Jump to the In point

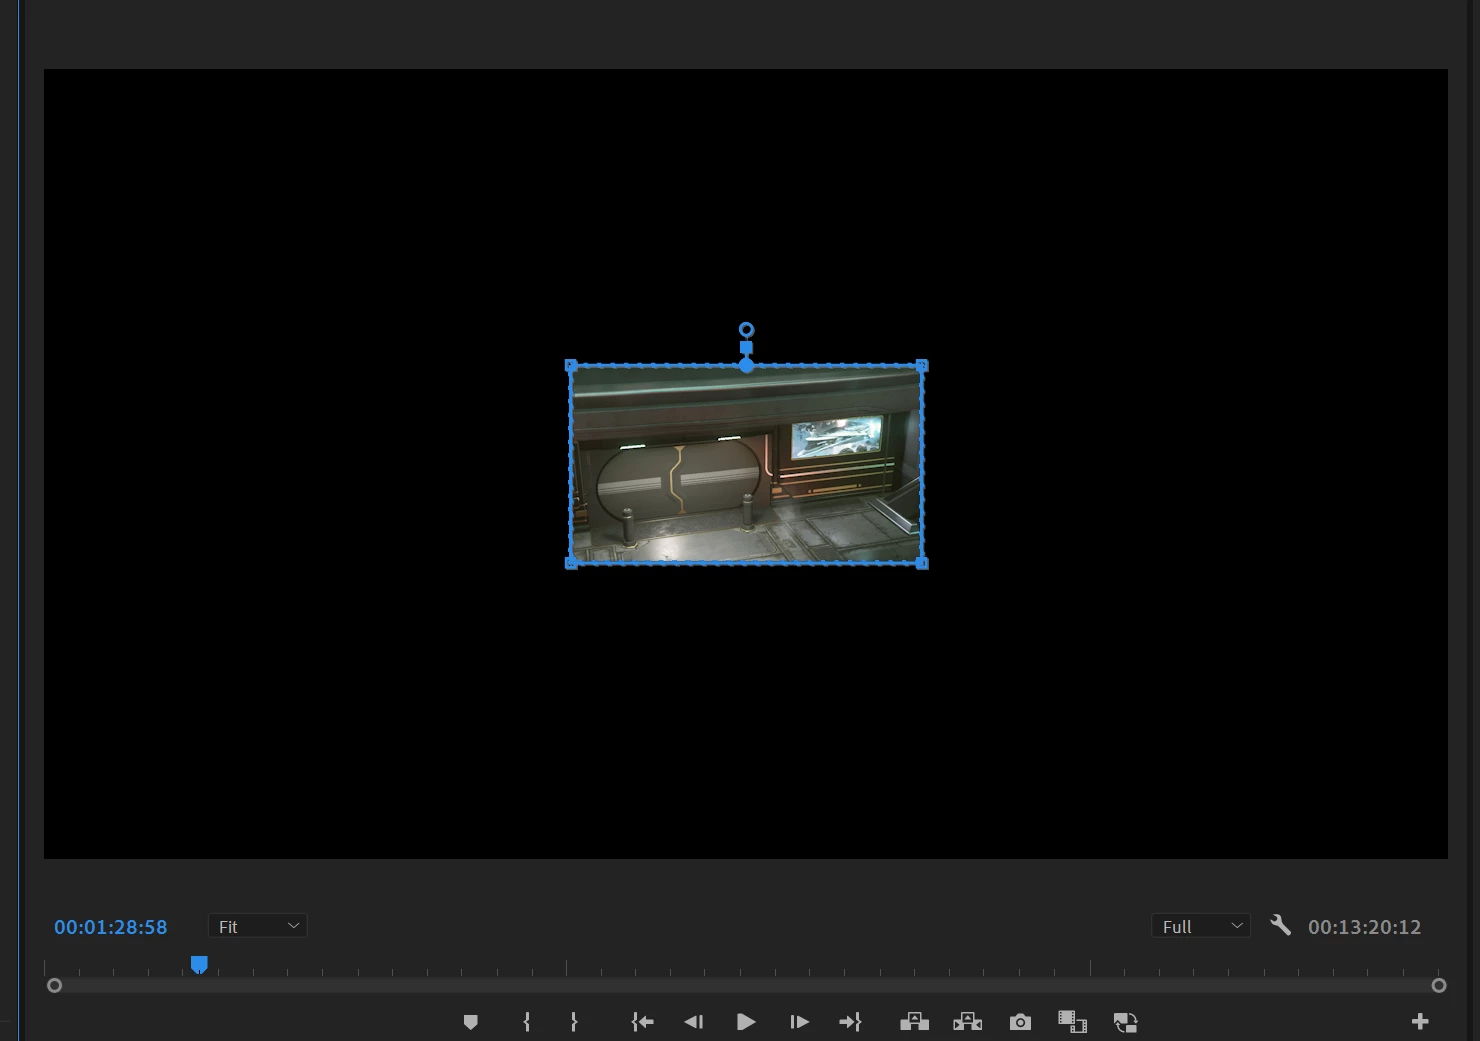point(642,1022)
